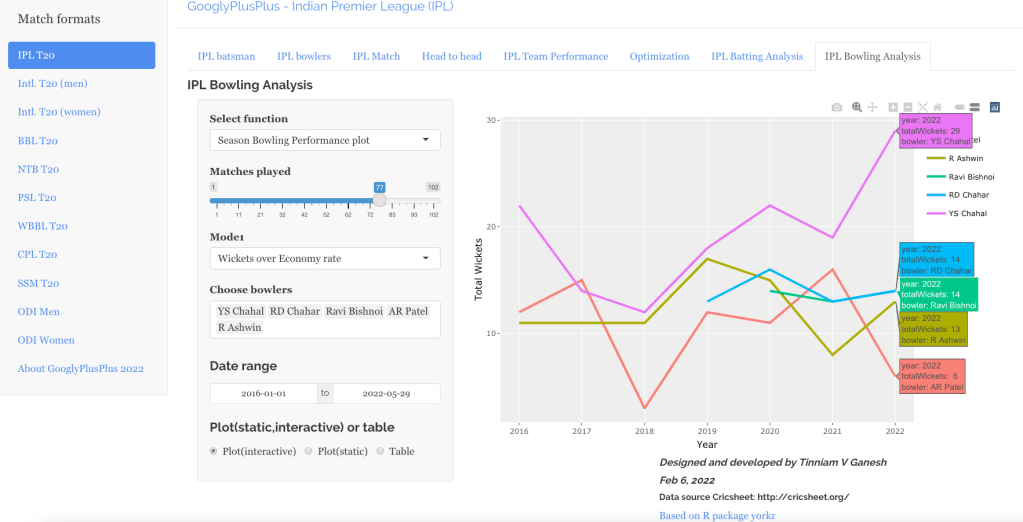Choose the Table radio option
This screenshot has height=522, width=1023.
click(x=380, y=451)
